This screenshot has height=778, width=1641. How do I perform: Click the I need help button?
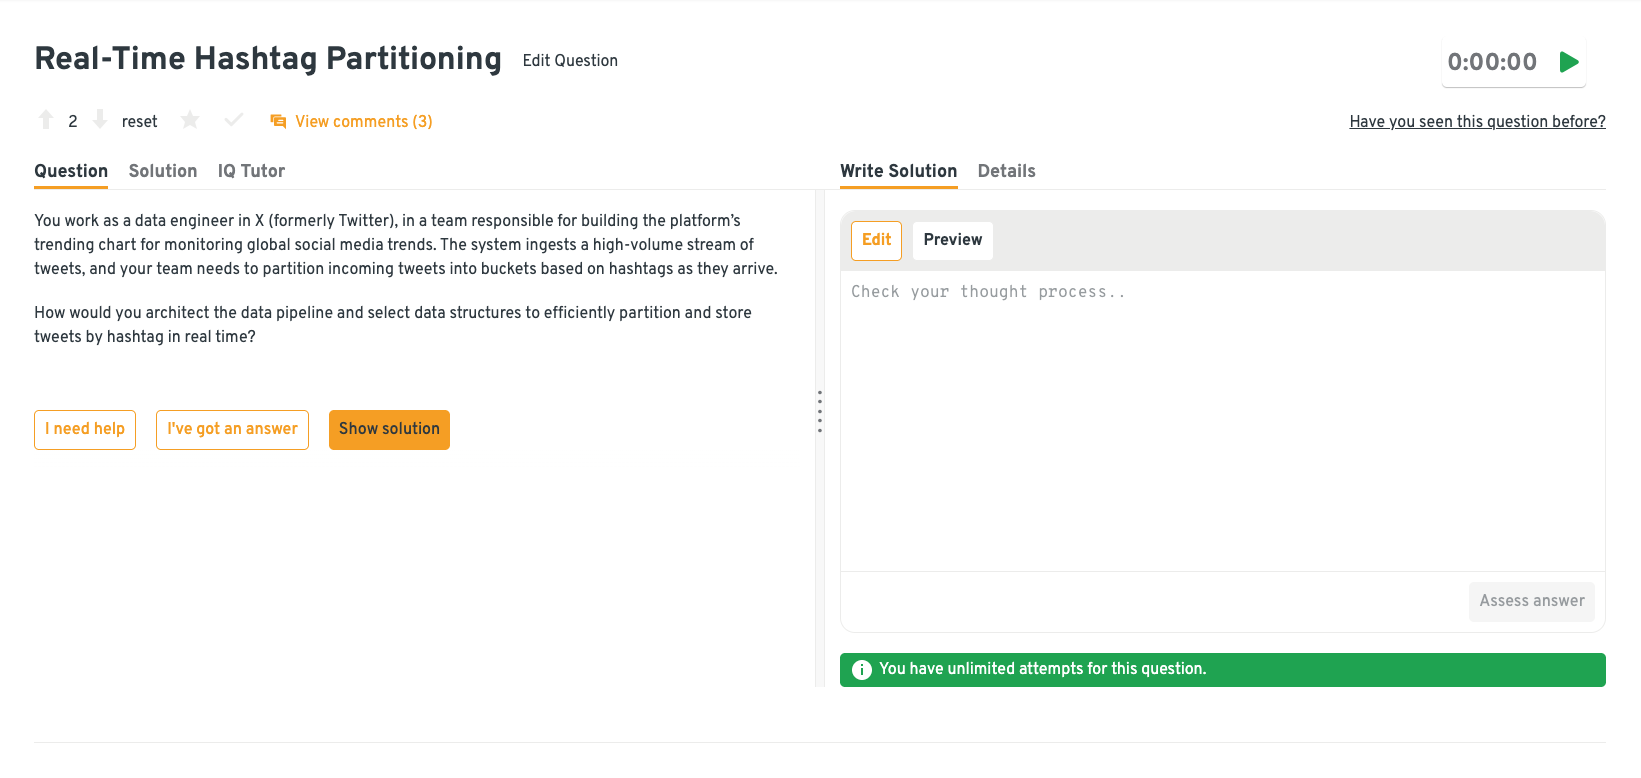coord(85,429)
